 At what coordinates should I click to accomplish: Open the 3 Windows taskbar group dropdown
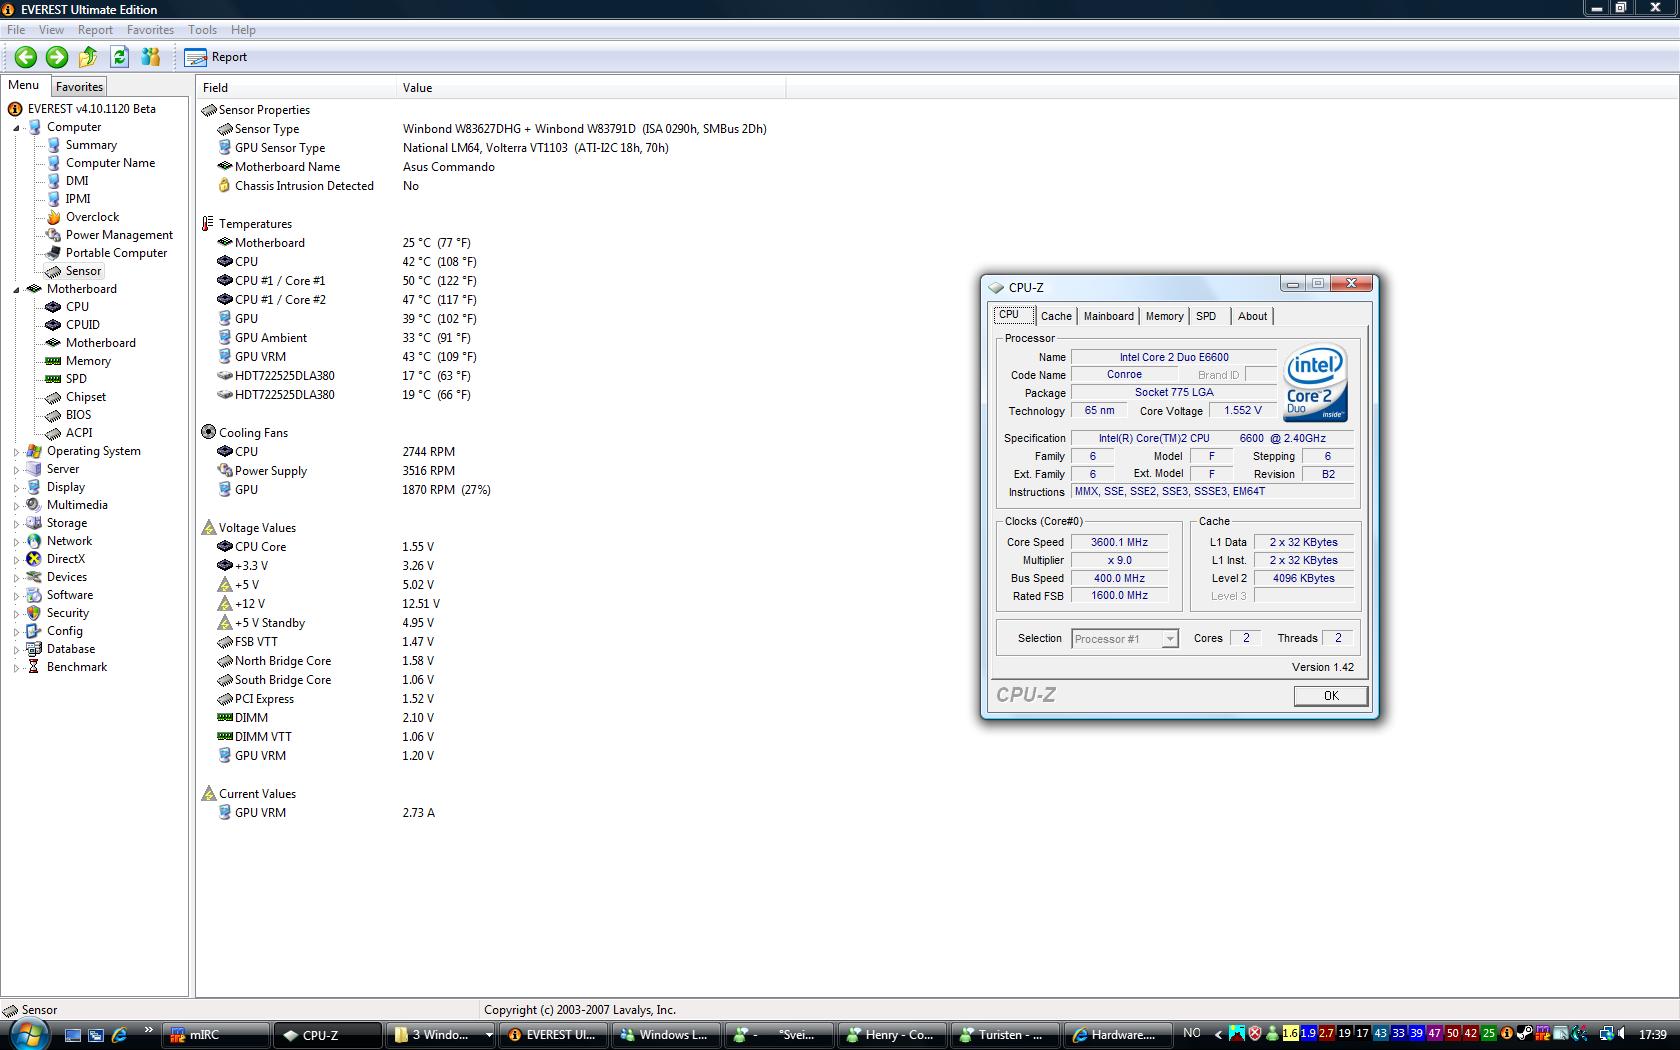coord(441,1035)
